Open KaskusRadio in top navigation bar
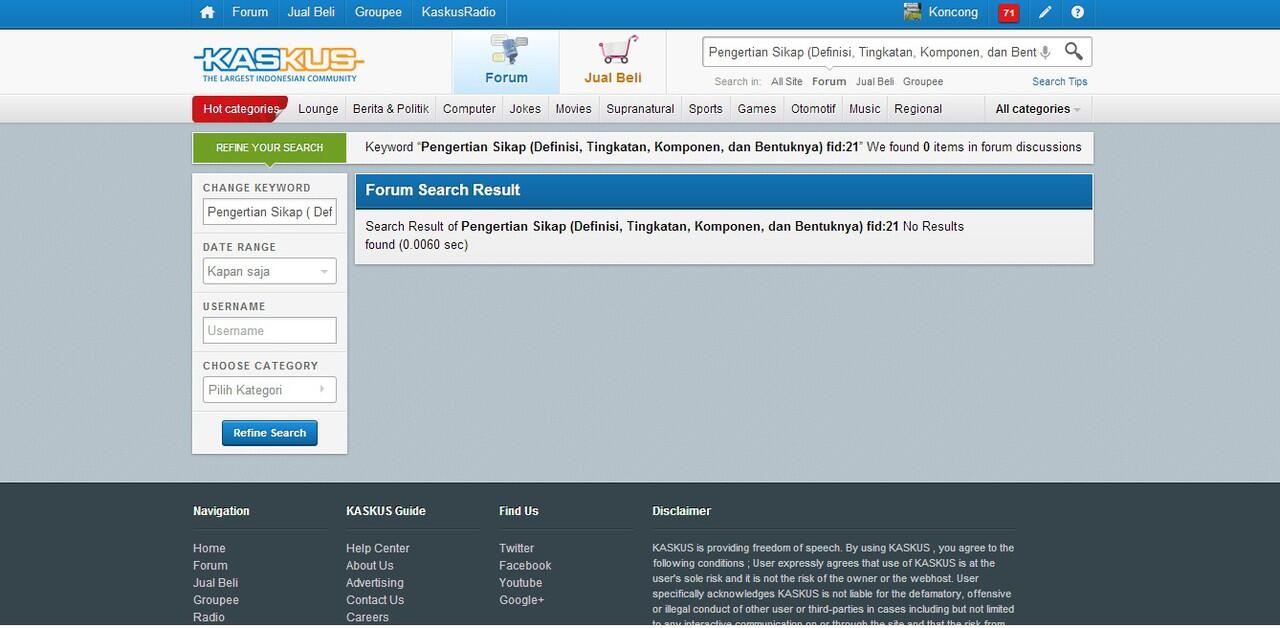1280x628 pixels. click(x=459, y=12)
